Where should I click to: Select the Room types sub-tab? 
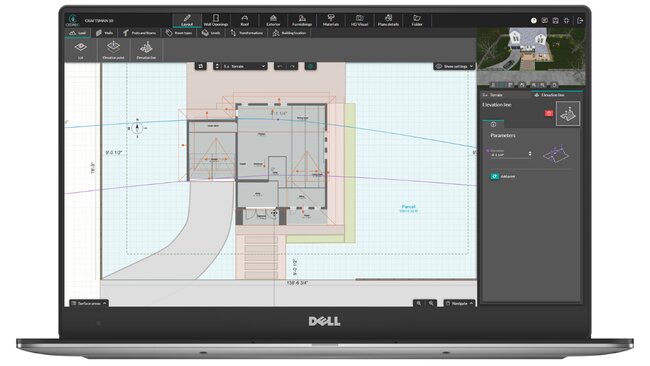[x=179, y=33]
